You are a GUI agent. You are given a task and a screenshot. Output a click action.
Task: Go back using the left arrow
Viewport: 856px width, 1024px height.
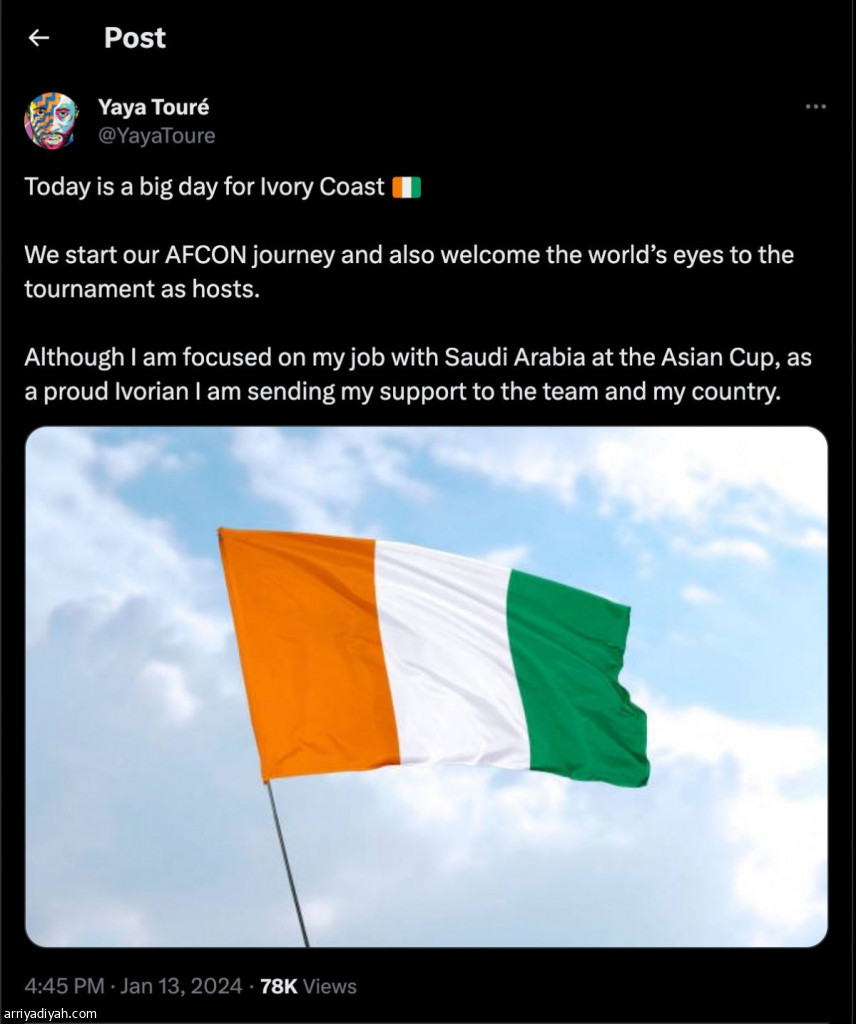tap(38, 38)
